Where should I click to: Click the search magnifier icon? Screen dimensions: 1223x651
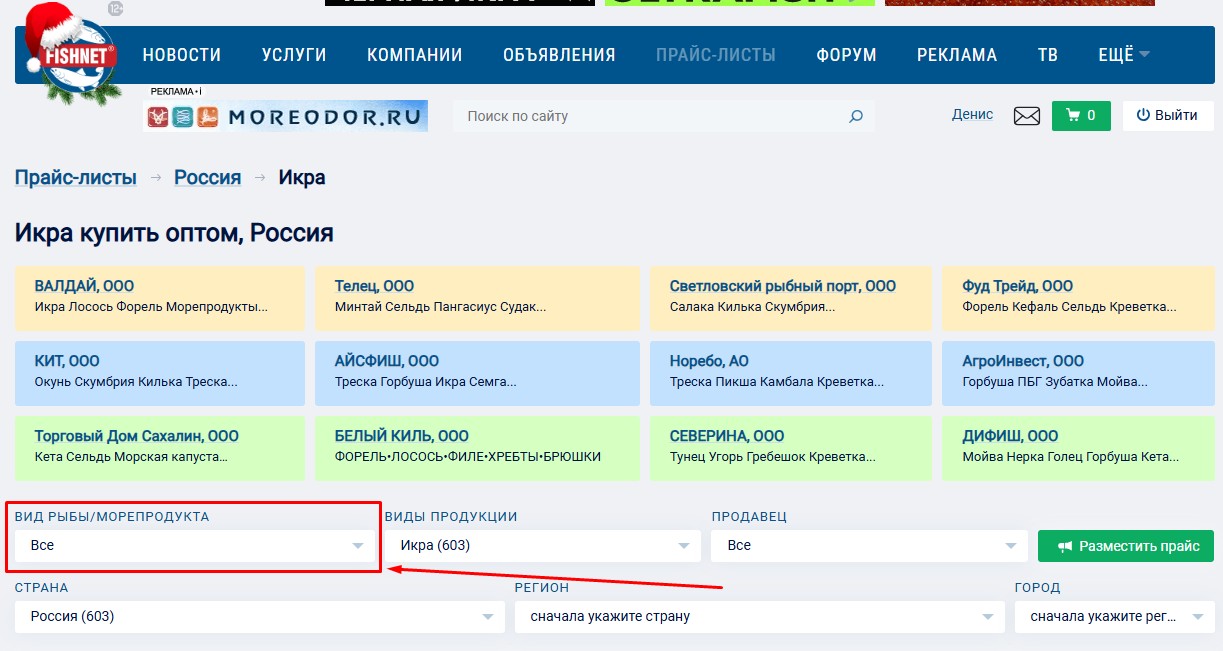[855, 116]
